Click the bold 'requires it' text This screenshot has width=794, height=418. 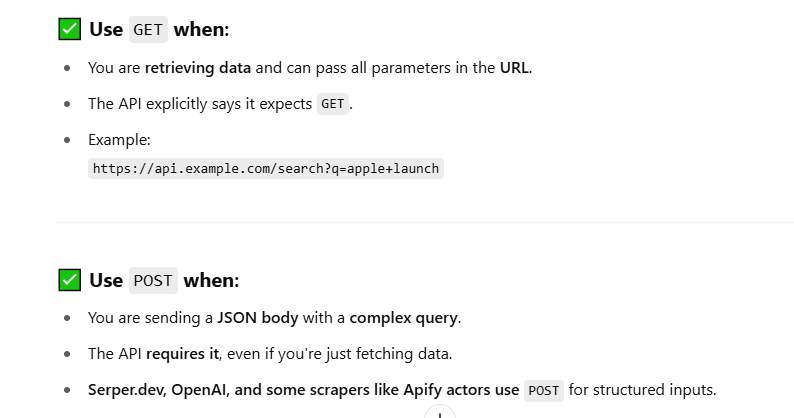click(181, 354)
